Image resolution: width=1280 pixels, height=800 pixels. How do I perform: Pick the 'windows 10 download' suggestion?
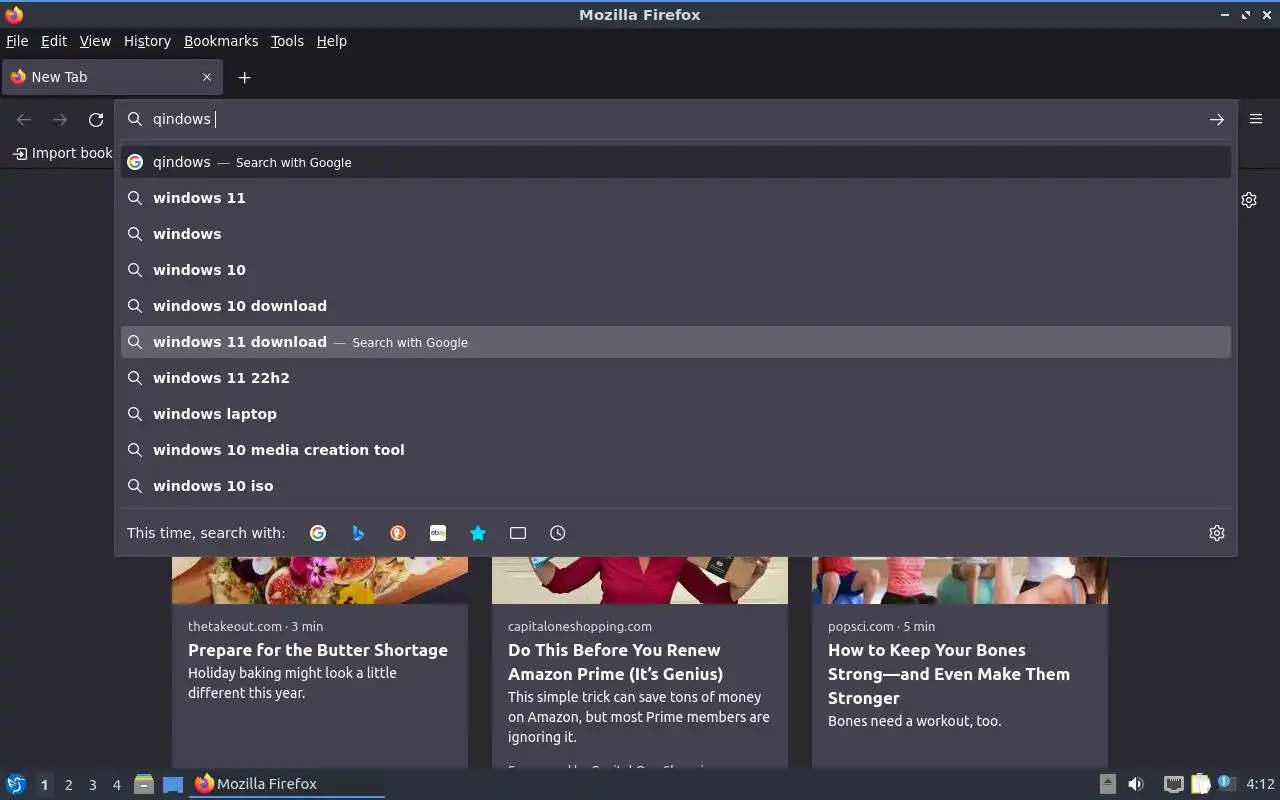tap(676, 306)
